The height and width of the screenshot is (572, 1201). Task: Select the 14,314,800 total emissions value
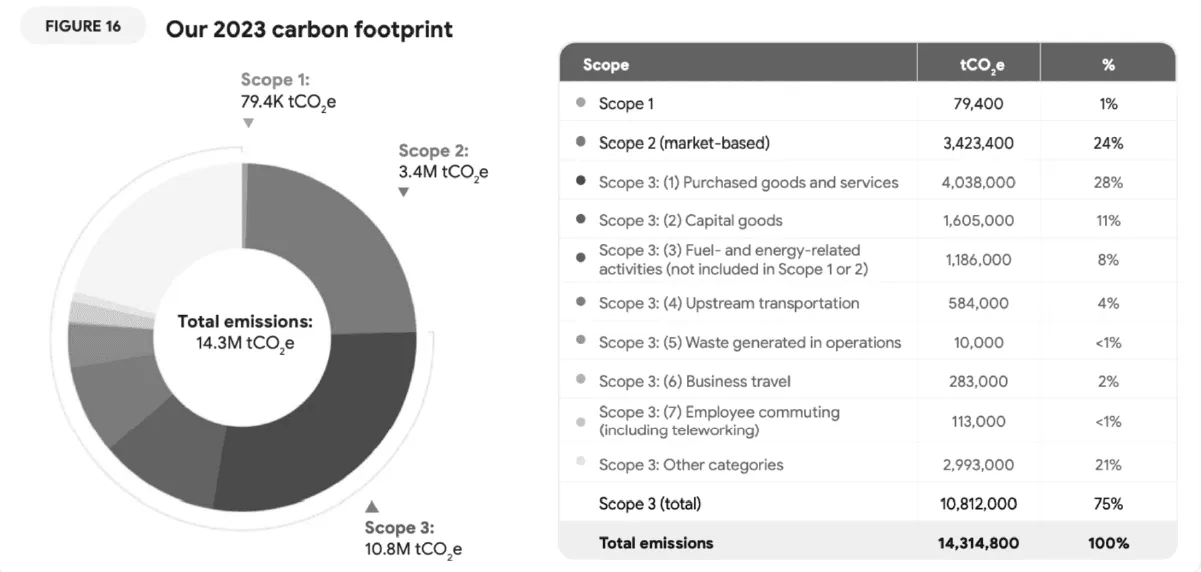977,543
